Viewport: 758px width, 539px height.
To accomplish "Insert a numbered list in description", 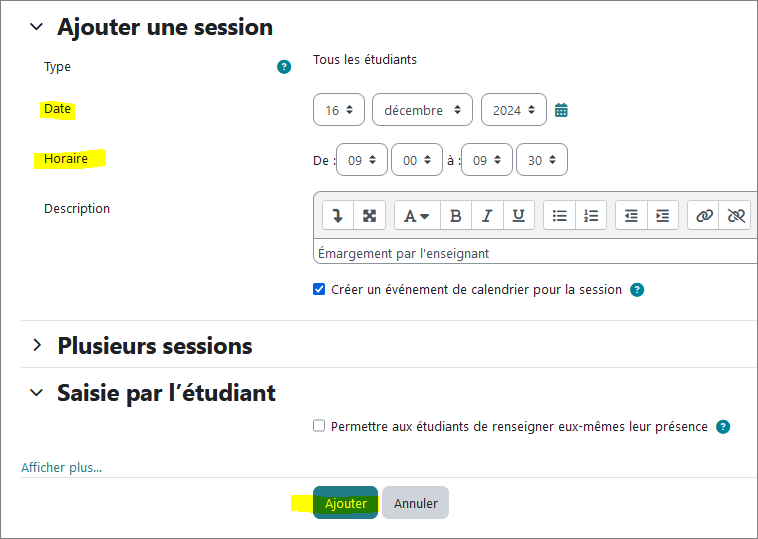I will (x=591, y=215).
